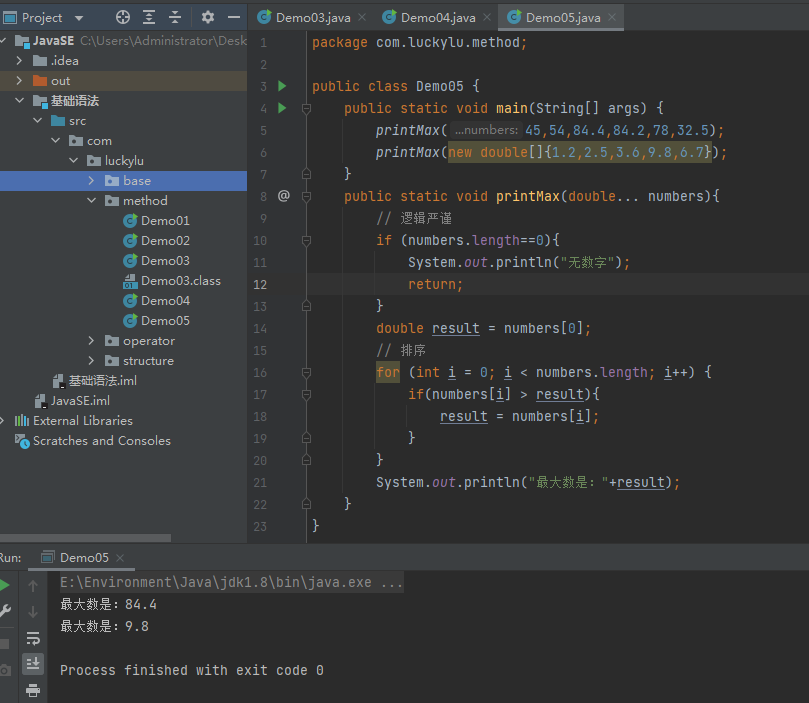Select Demo03.class file in project tree
The image size is (809, 703).
(x=180, y=281)
